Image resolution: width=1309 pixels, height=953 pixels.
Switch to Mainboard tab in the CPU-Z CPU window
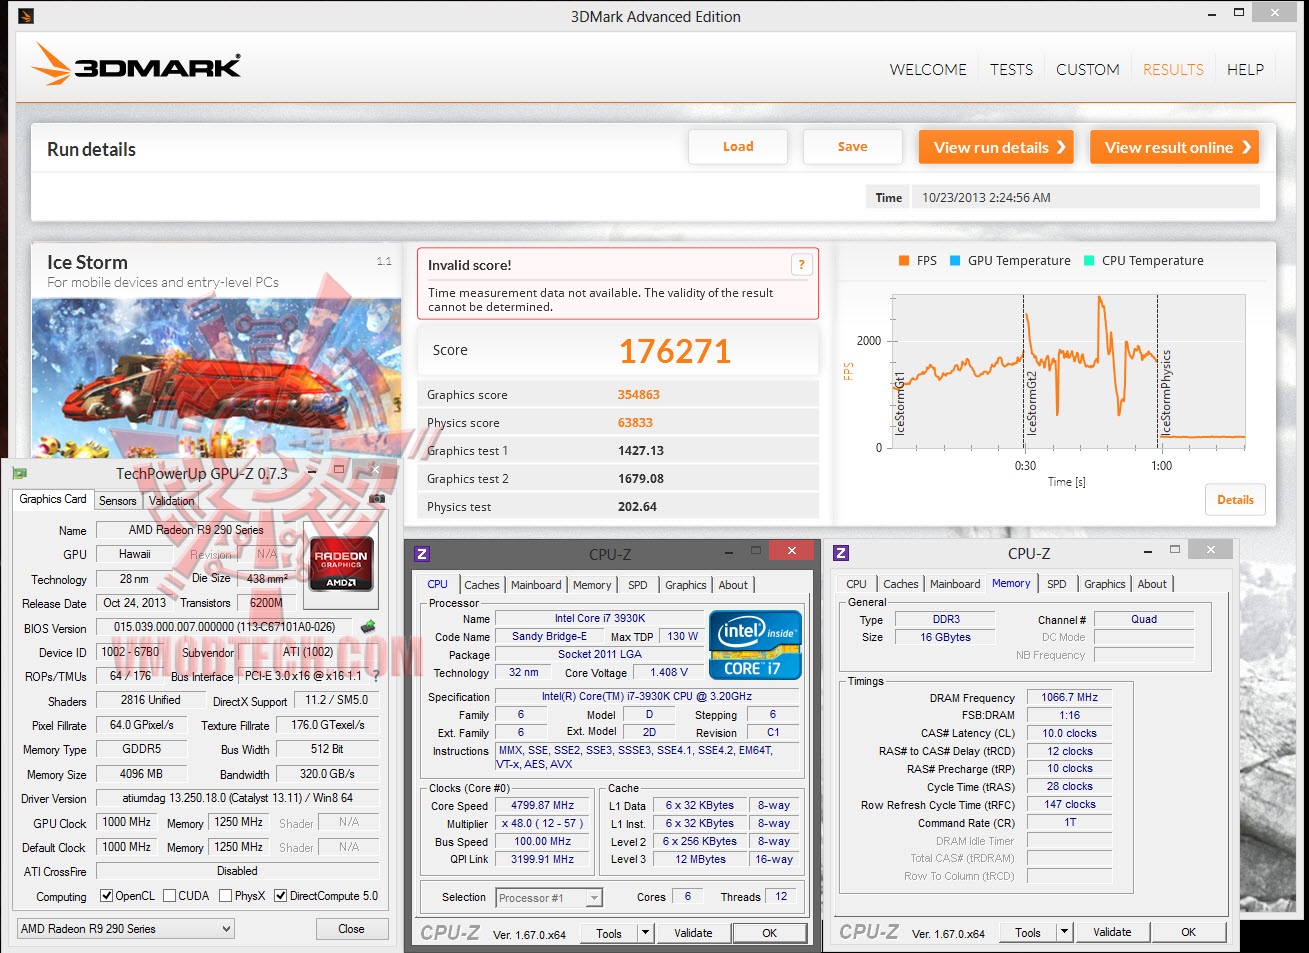point(536,585)
